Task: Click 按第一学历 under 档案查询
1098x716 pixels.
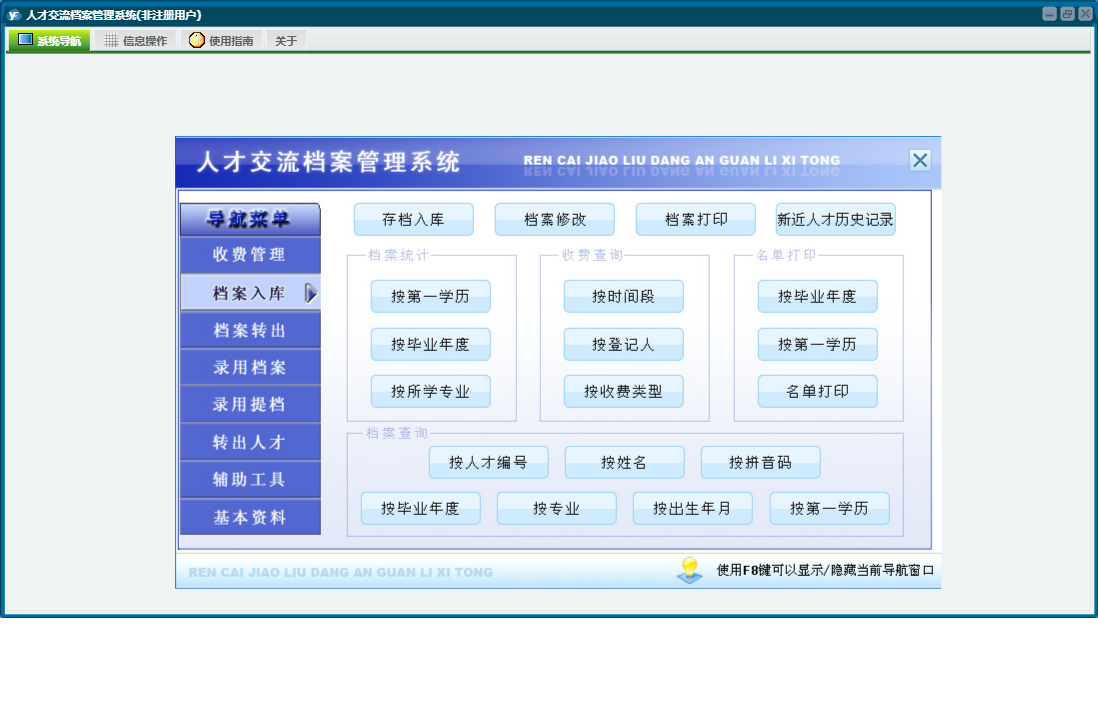Action: 830,508
